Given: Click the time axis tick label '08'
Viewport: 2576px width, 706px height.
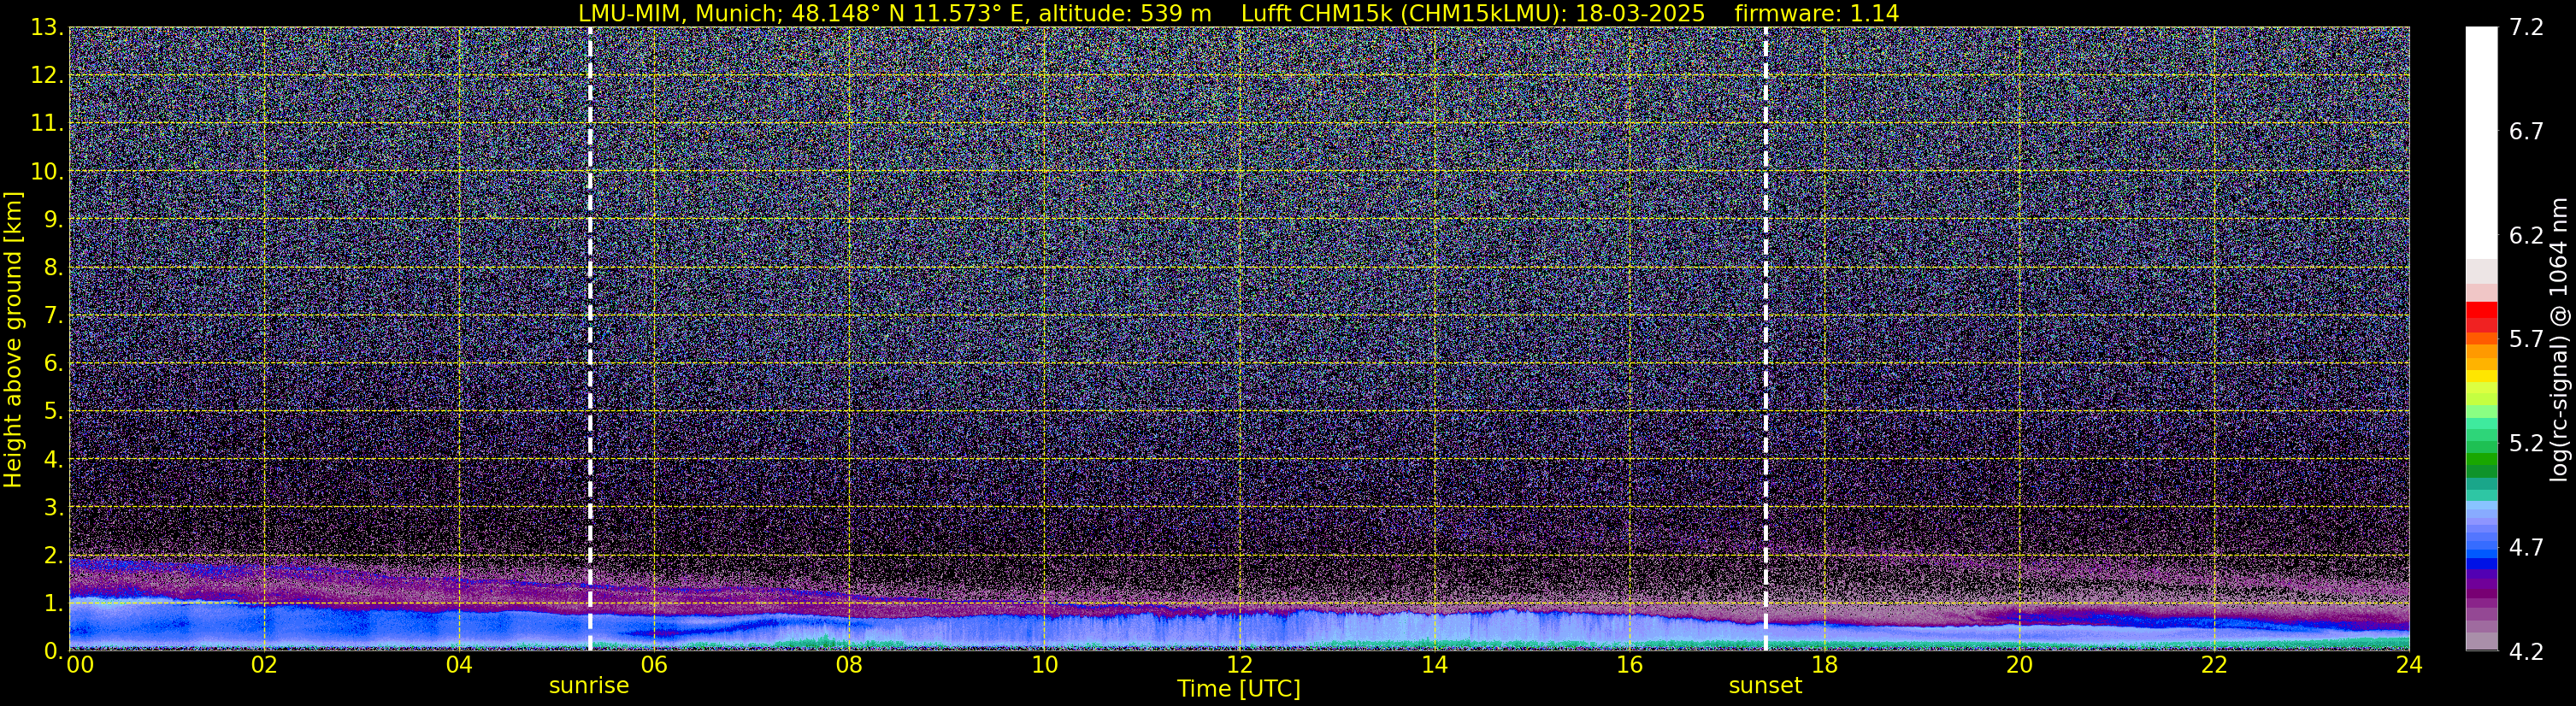Looking at the screenshot, I should point(849,665).
